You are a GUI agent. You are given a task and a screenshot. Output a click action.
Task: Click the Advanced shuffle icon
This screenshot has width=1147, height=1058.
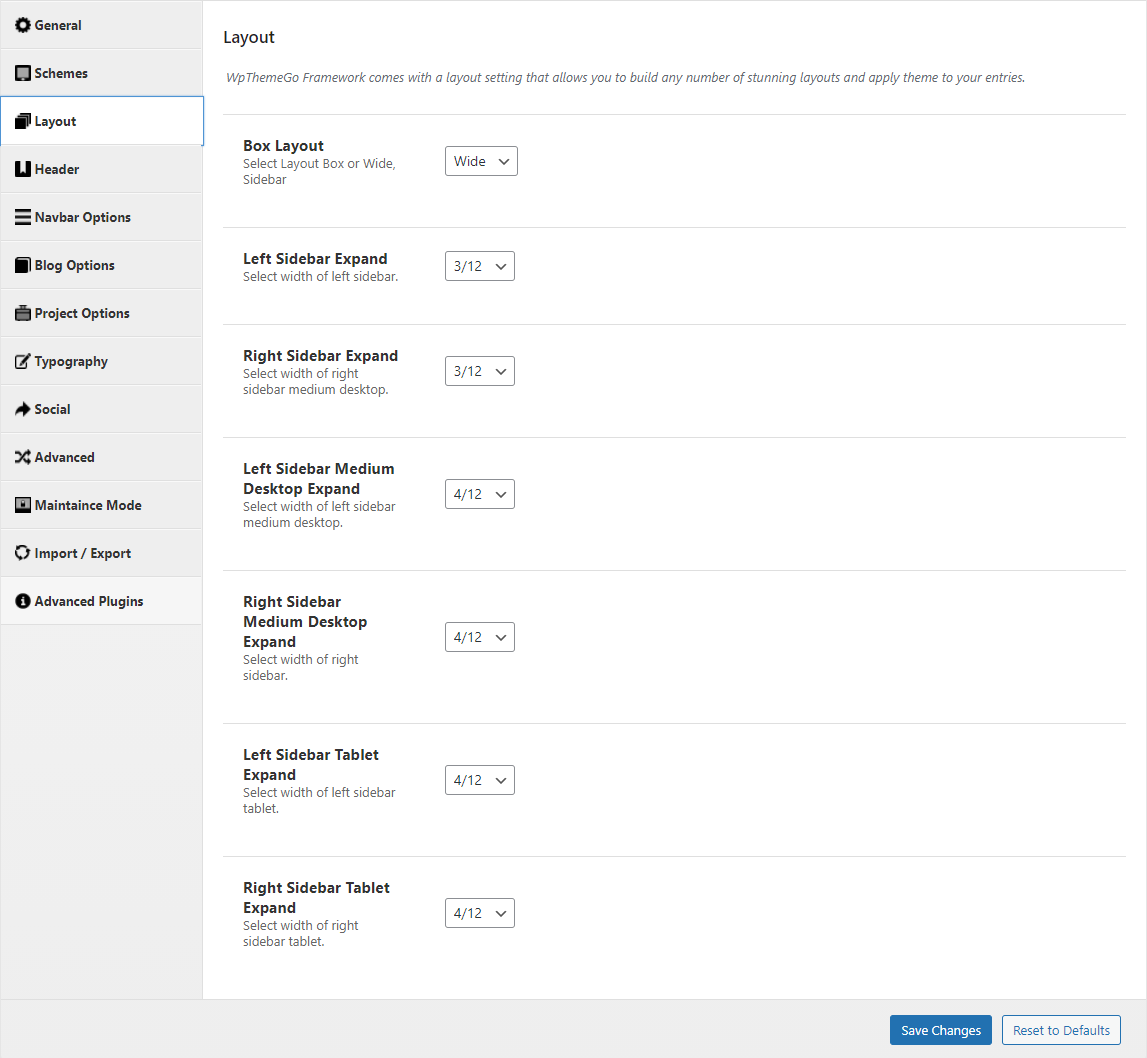click(23, 457)
